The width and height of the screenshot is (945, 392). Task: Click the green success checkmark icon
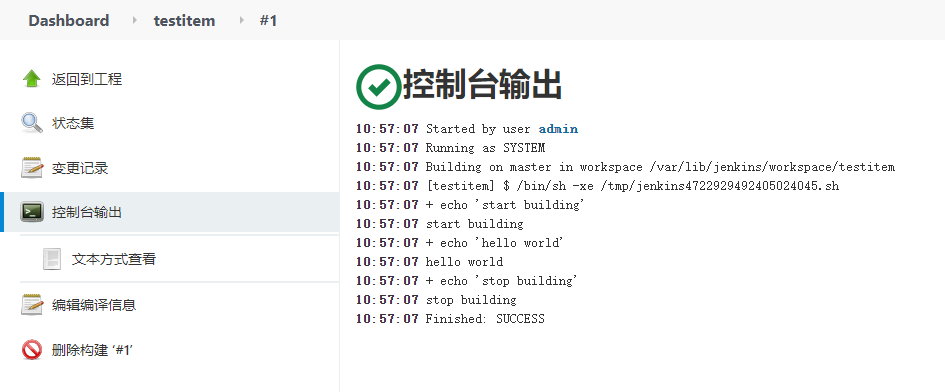tap(378, 87)
